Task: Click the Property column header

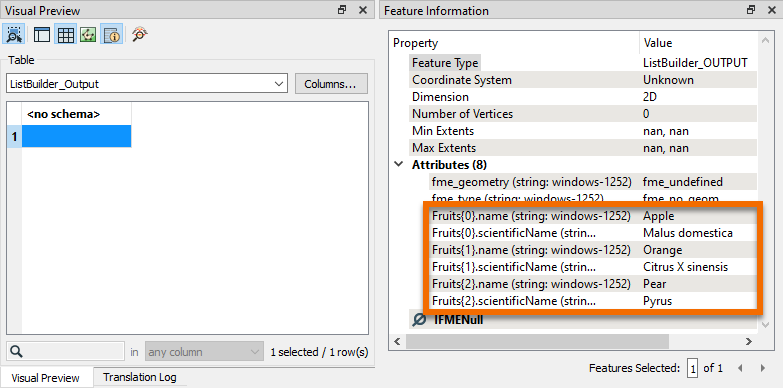Action: 515,43
